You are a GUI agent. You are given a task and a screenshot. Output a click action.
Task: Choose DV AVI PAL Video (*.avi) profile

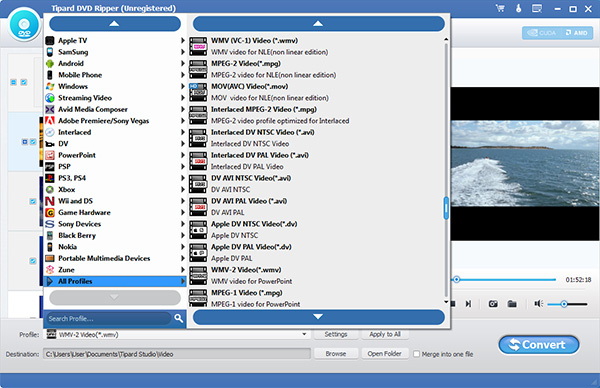(x=316, y=207)
